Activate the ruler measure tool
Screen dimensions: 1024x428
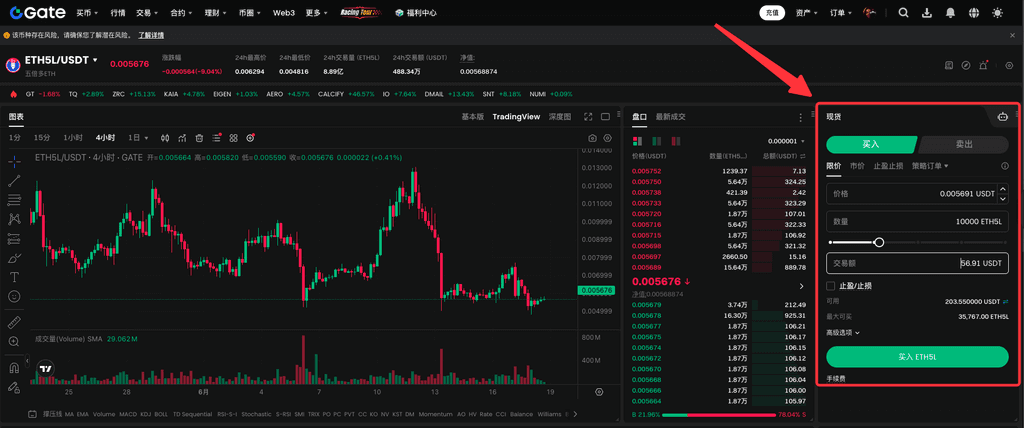(x=14, y=323)
